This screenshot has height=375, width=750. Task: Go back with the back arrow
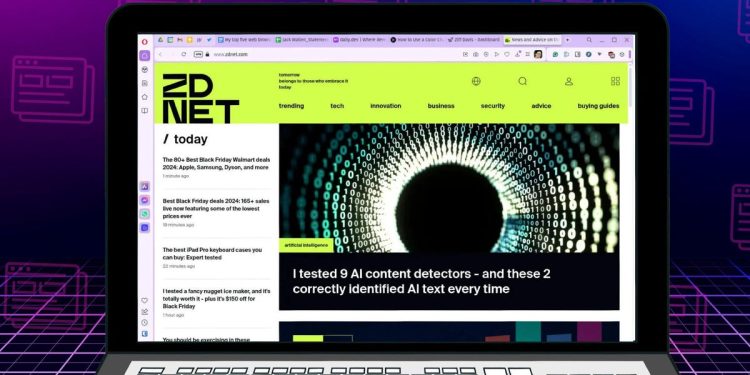click(x=160, y=54)
